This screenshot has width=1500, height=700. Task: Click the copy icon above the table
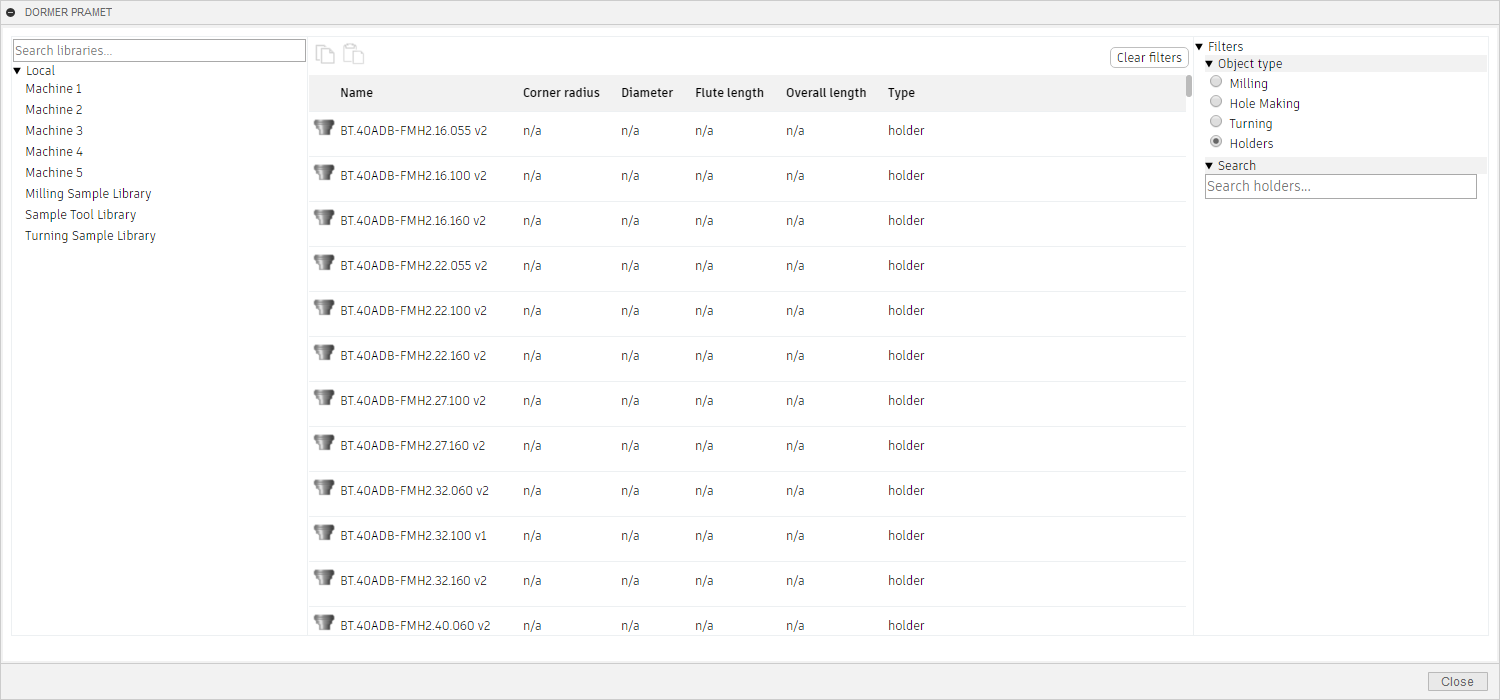325,55
